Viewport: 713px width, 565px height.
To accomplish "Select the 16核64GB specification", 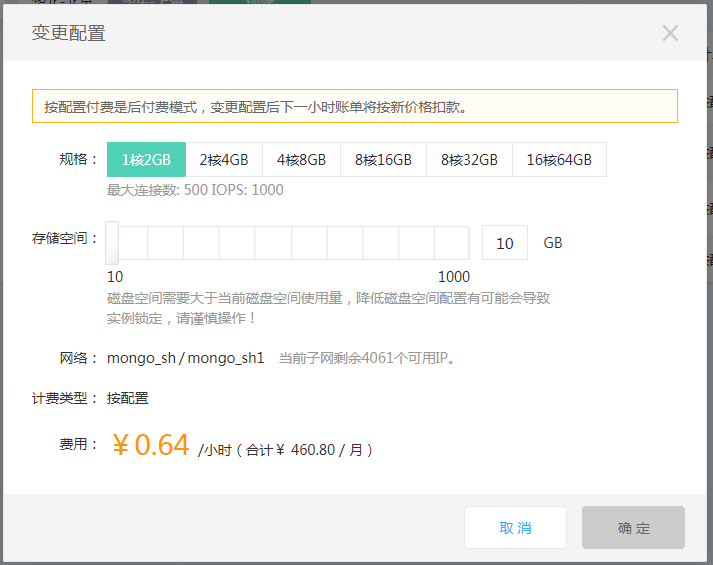I will point(559,160).
